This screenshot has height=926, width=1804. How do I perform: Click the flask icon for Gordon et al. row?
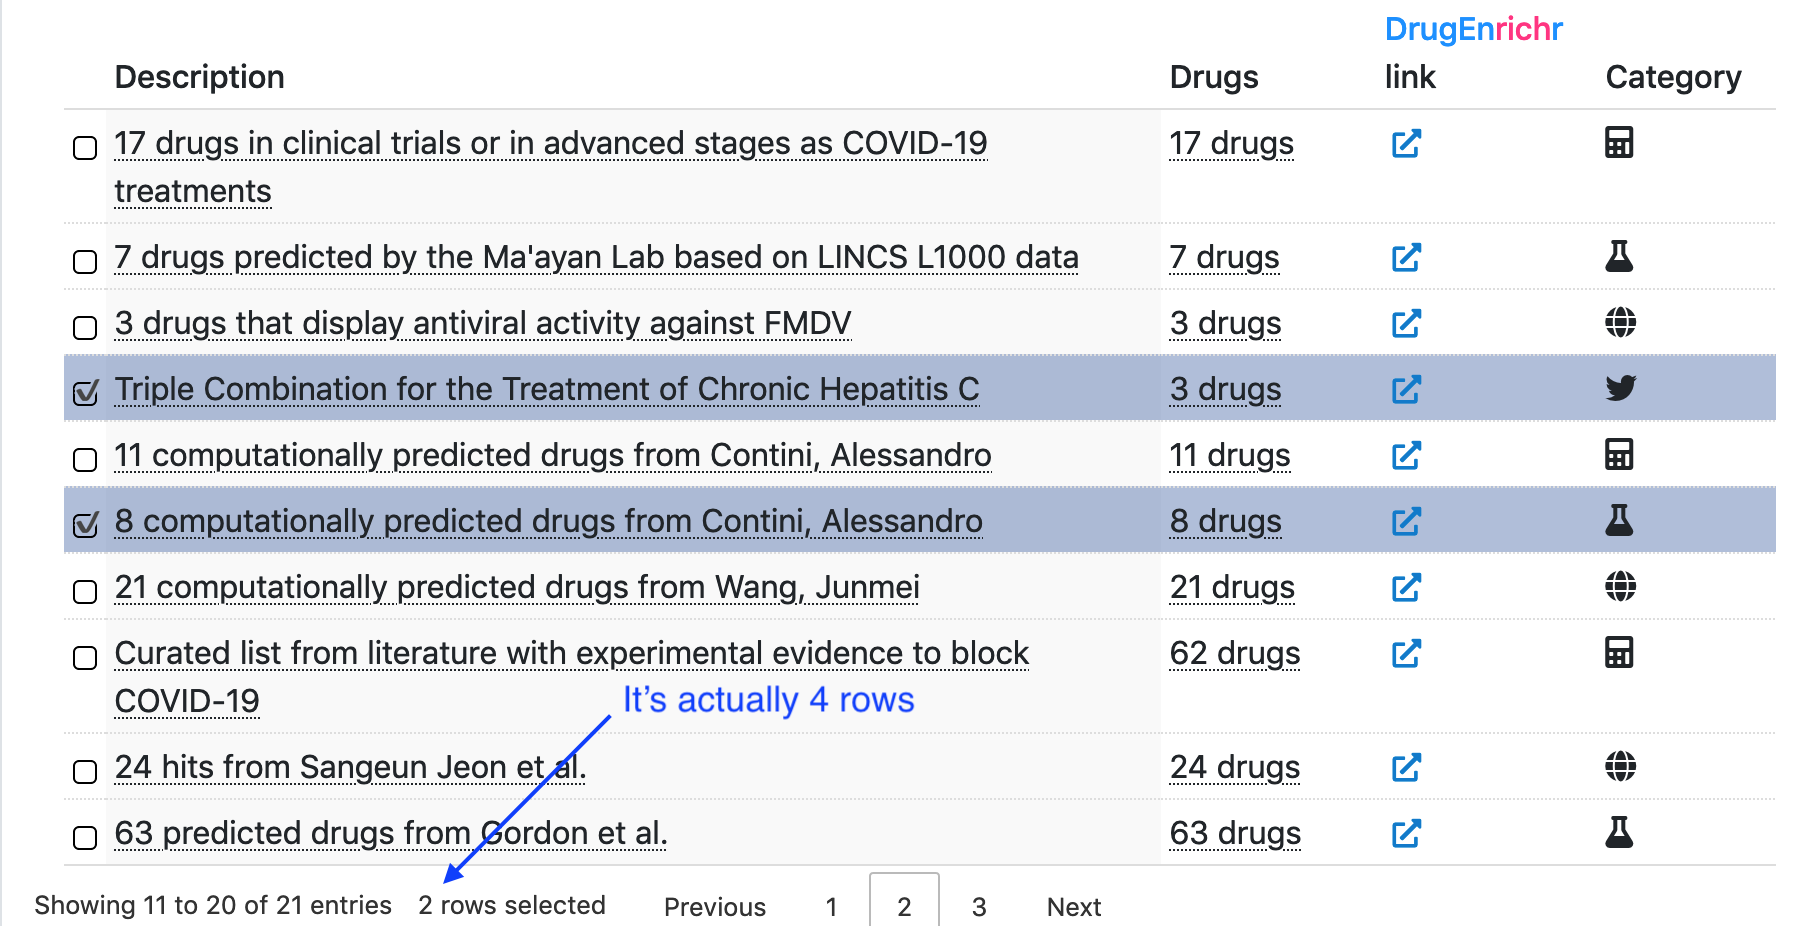(x=1619, y=830)
